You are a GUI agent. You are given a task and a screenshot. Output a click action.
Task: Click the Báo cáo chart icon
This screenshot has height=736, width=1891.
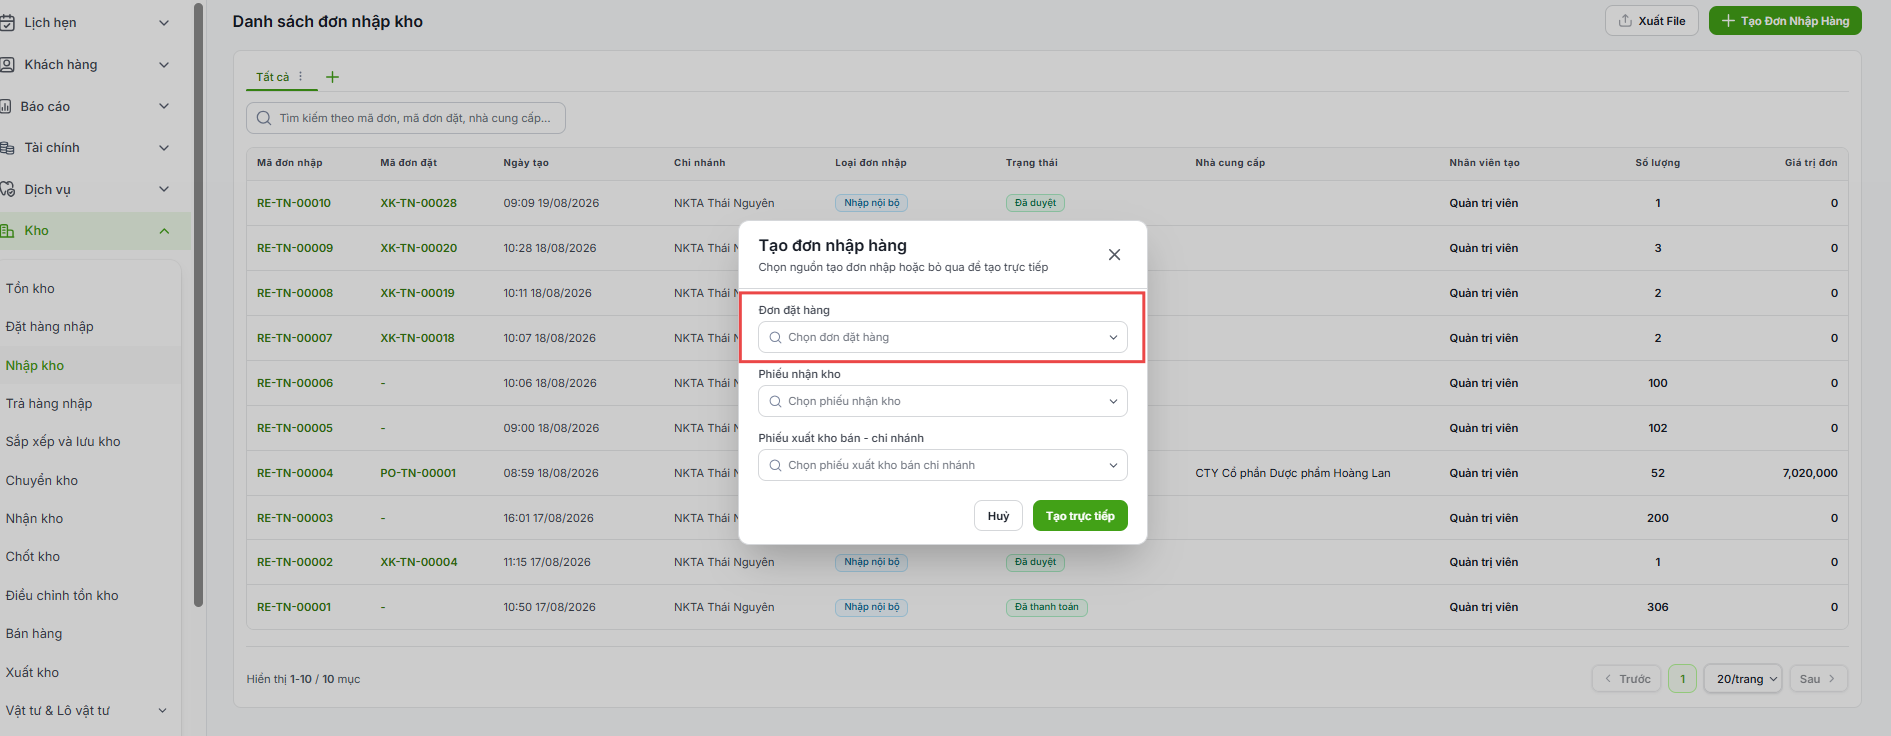(x=6, y=106)
